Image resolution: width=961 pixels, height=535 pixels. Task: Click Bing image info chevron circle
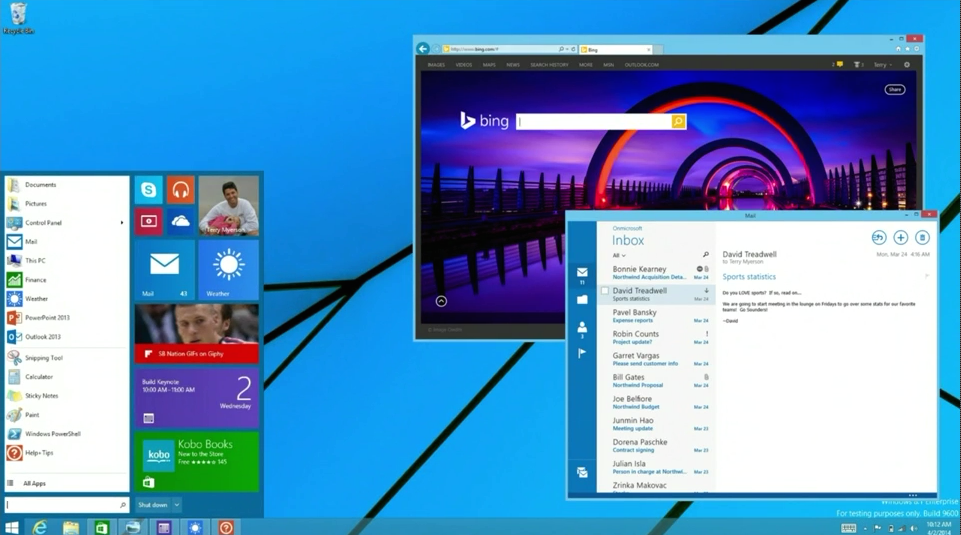[441, 301]
